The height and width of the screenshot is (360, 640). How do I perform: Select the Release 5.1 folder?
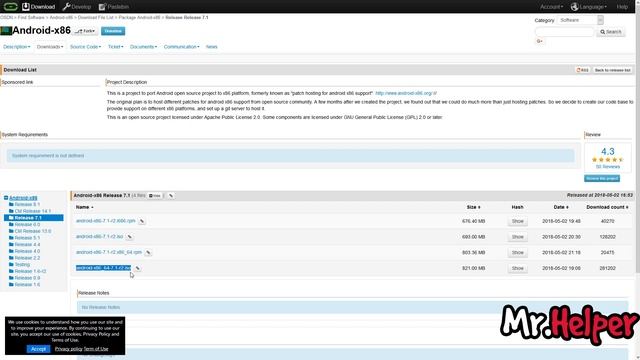pyautogui.click(x=27, y=238)
